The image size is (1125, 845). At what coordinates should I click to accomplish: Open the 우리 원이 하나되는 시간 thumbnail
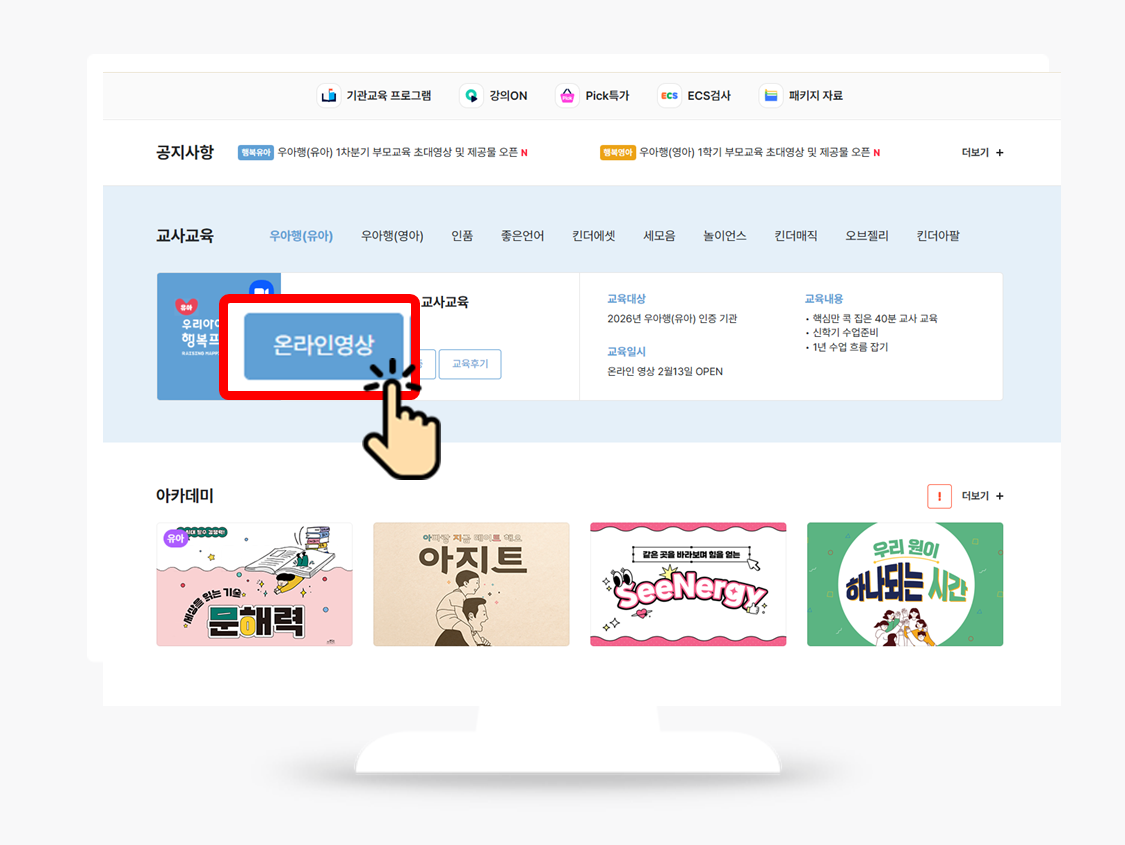[x=905, y=585]
